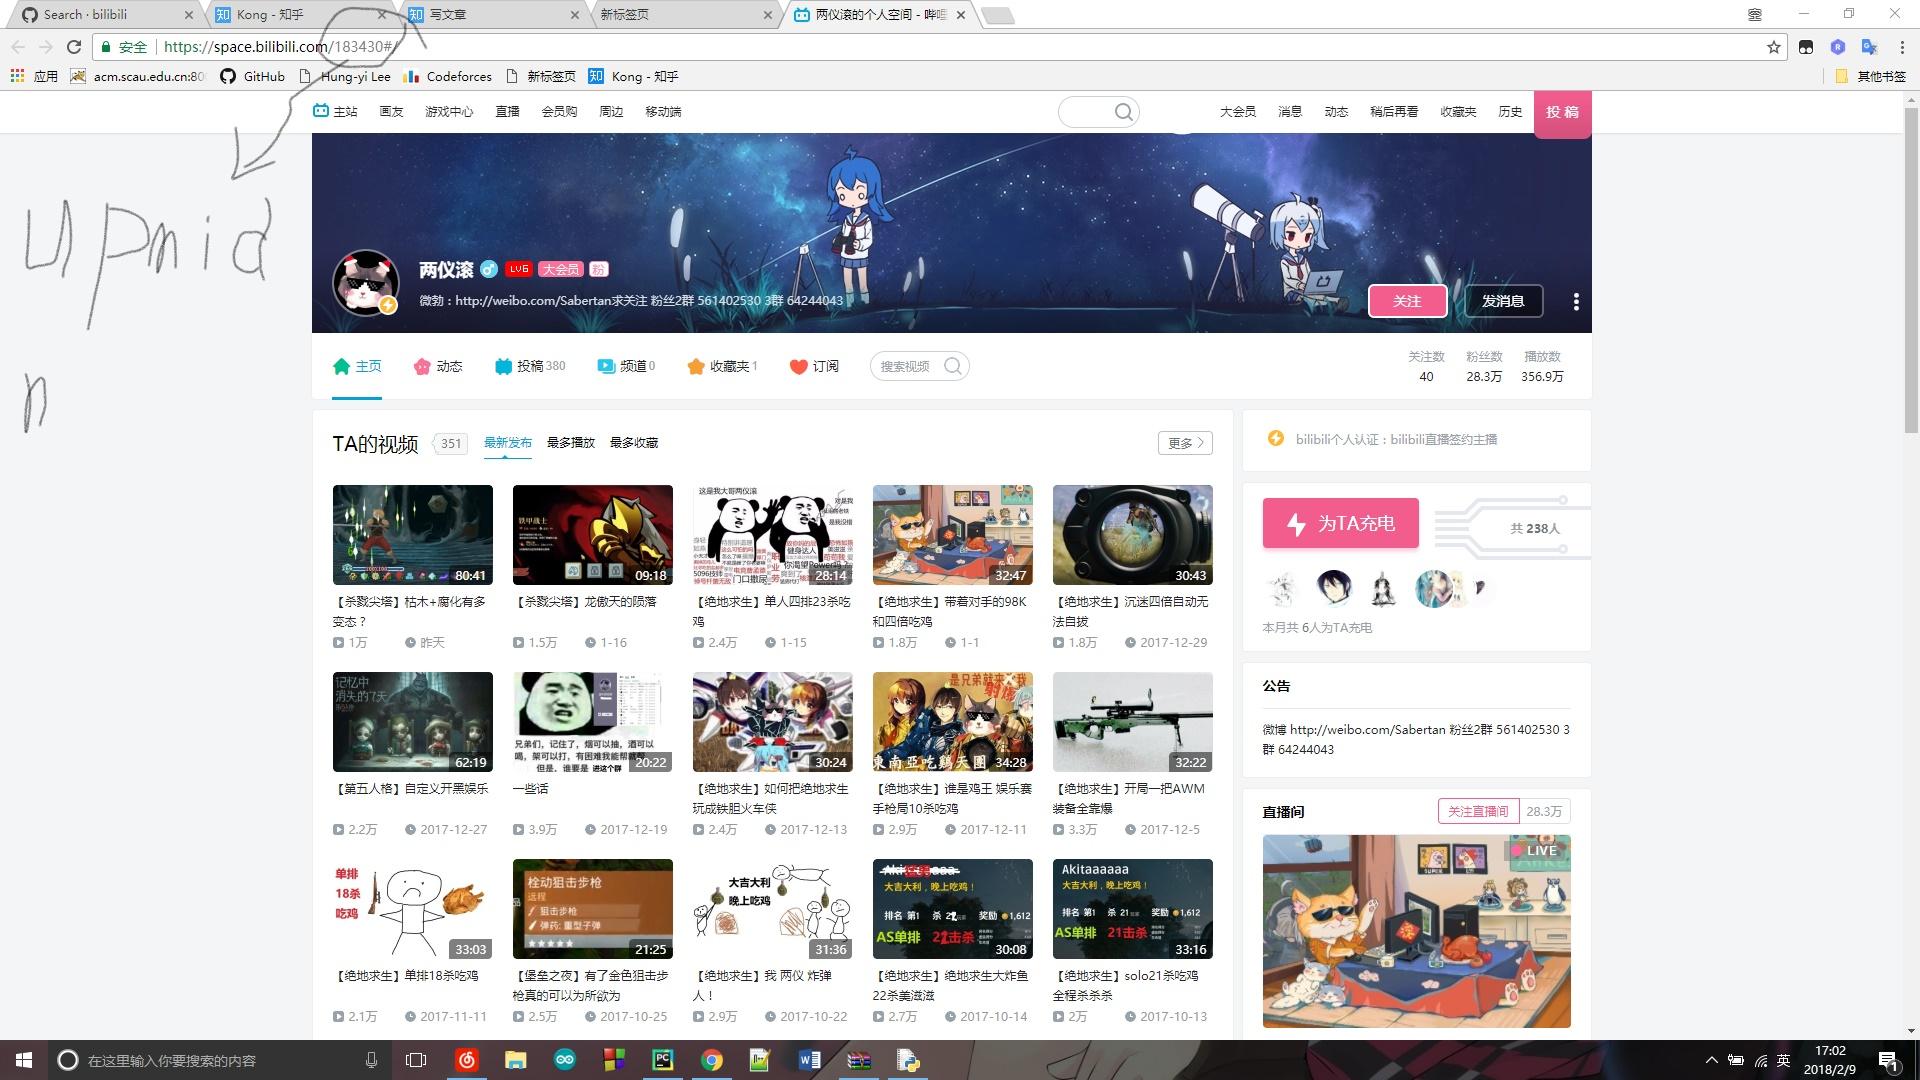The height and width of the screenshot is (1080, 1920).
Task: Sort videos by 最新发布
Action: pyautogui.click(x=508, y=443)
